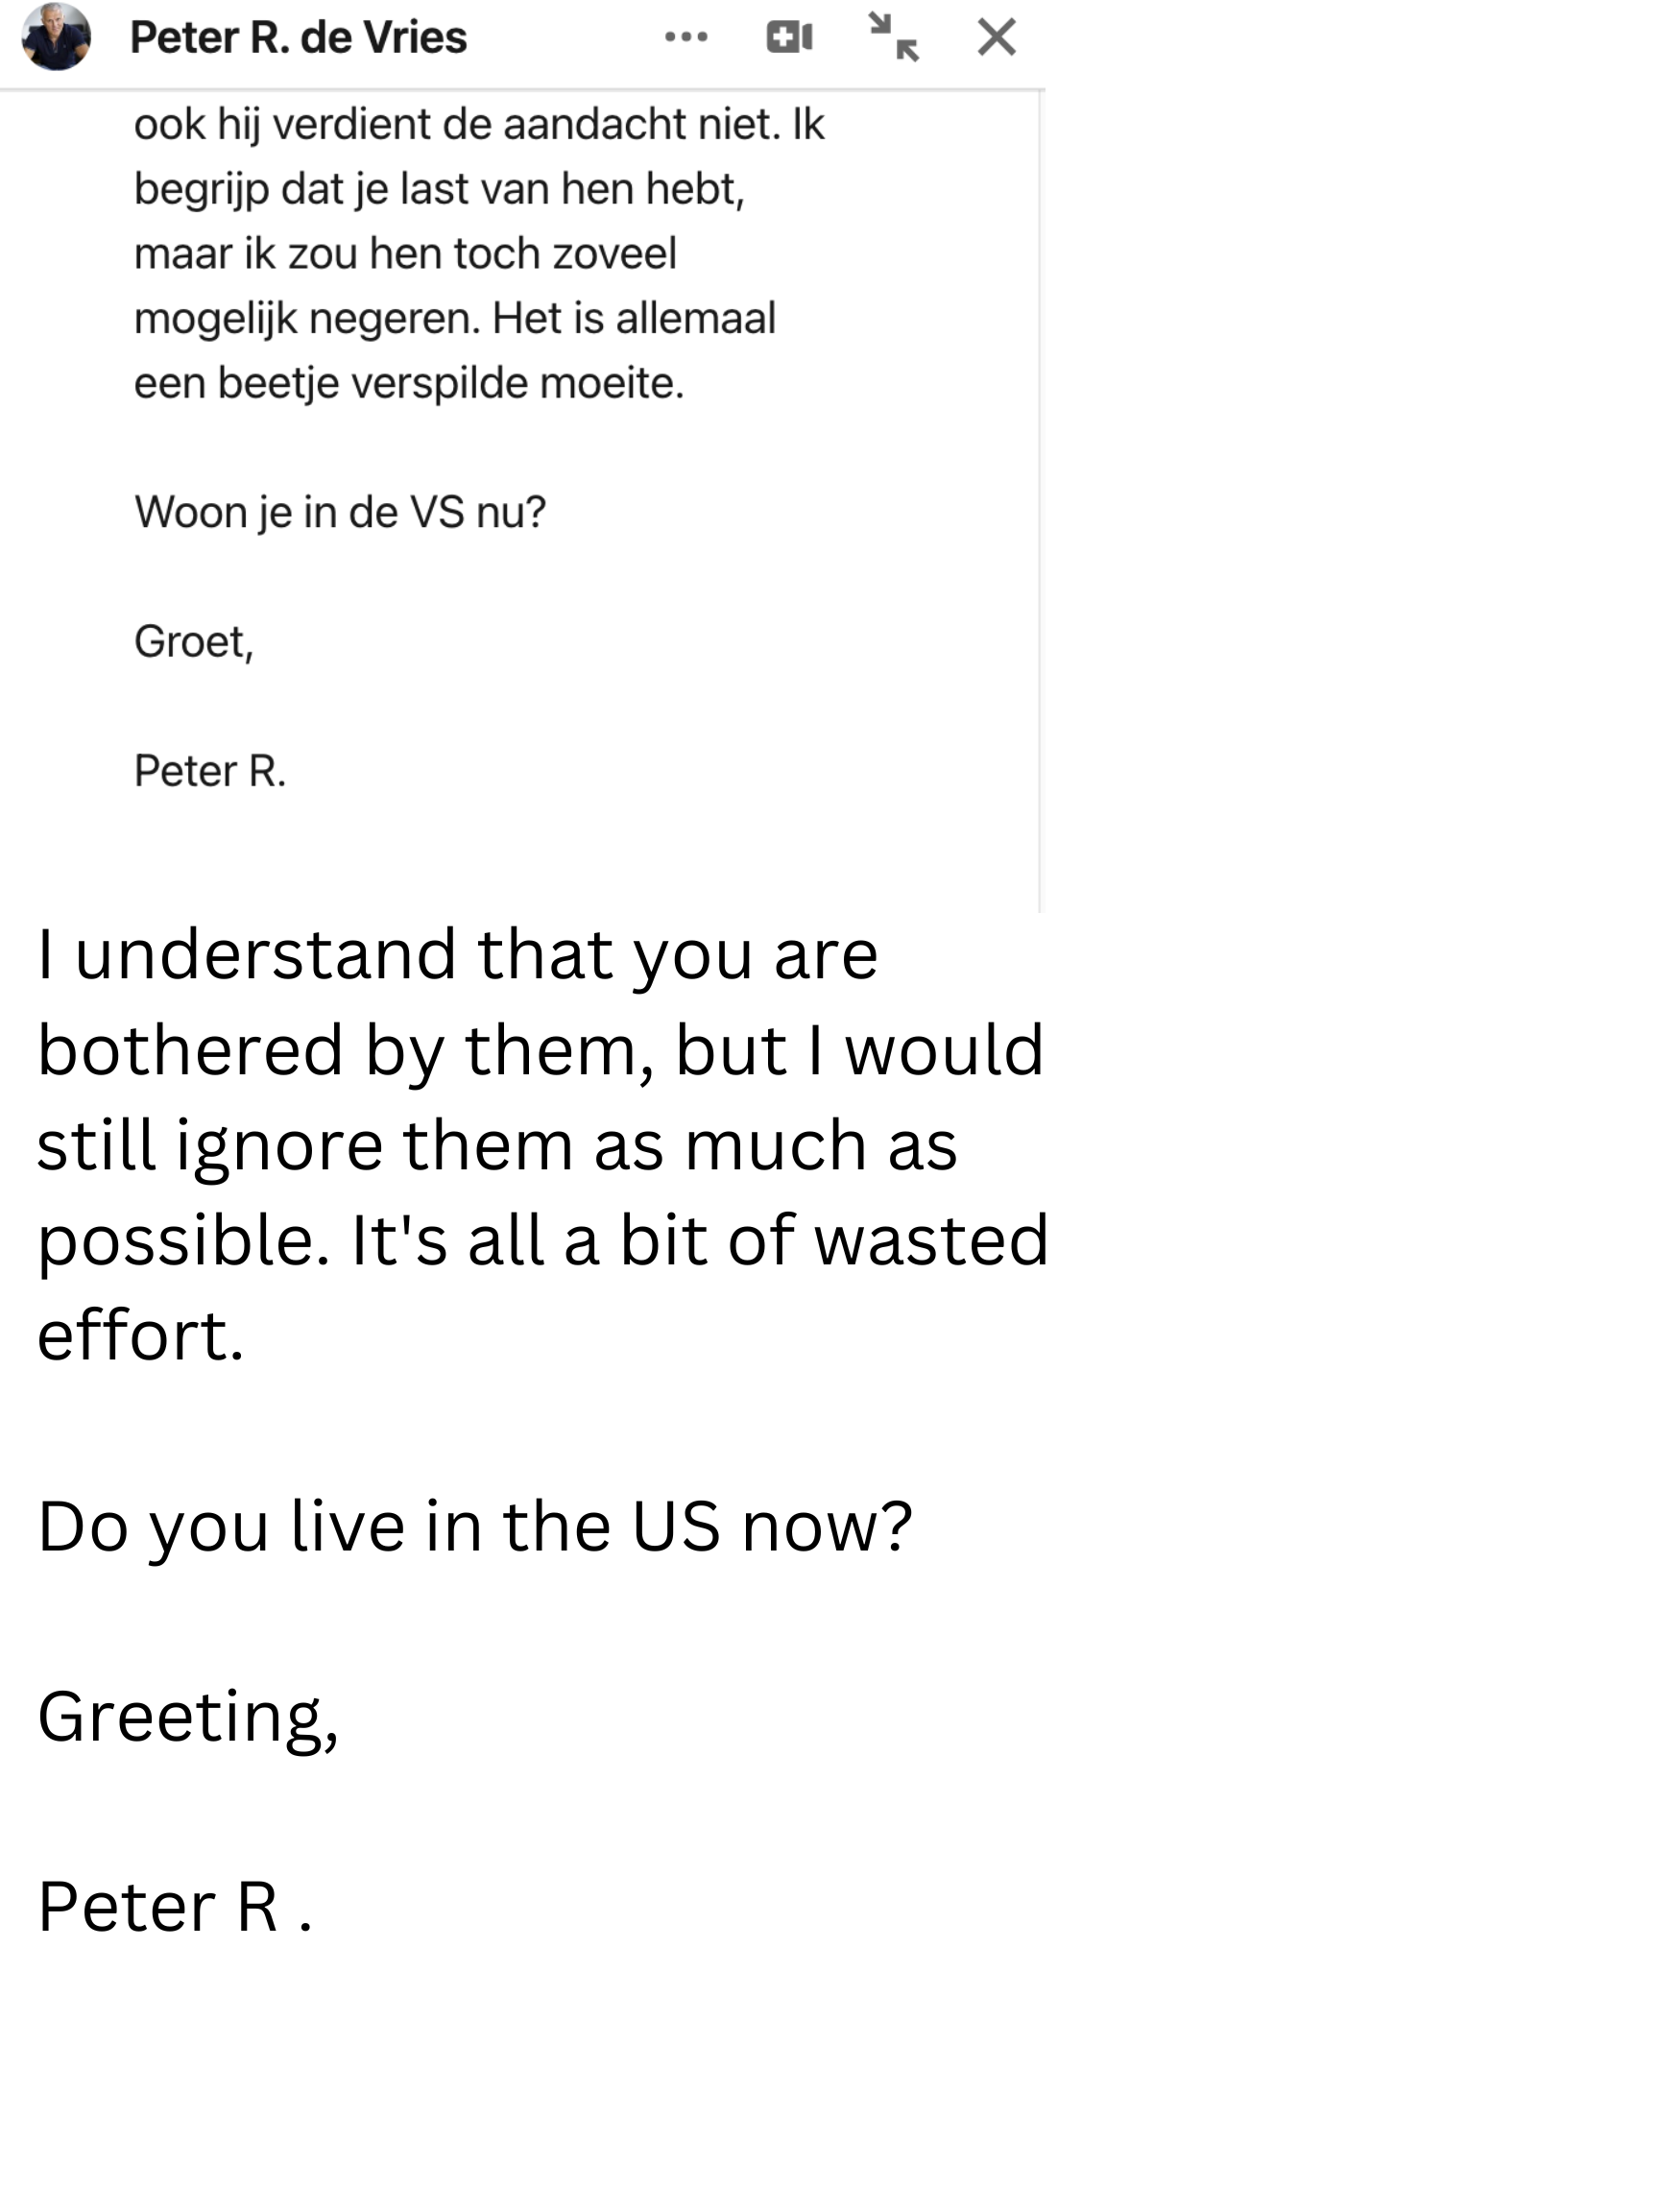
Task: Click the chat scrollbar on right edge
Action: (1039, 500)
